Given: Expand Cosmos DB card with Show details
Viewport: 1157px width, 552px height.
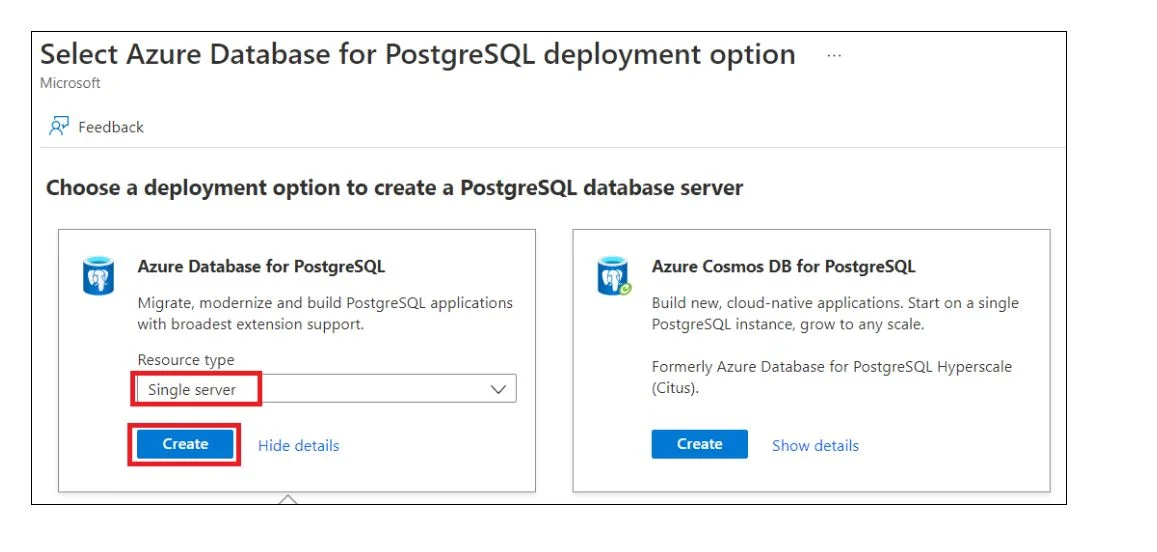Looking at the screenshot, I should (815, 446).
